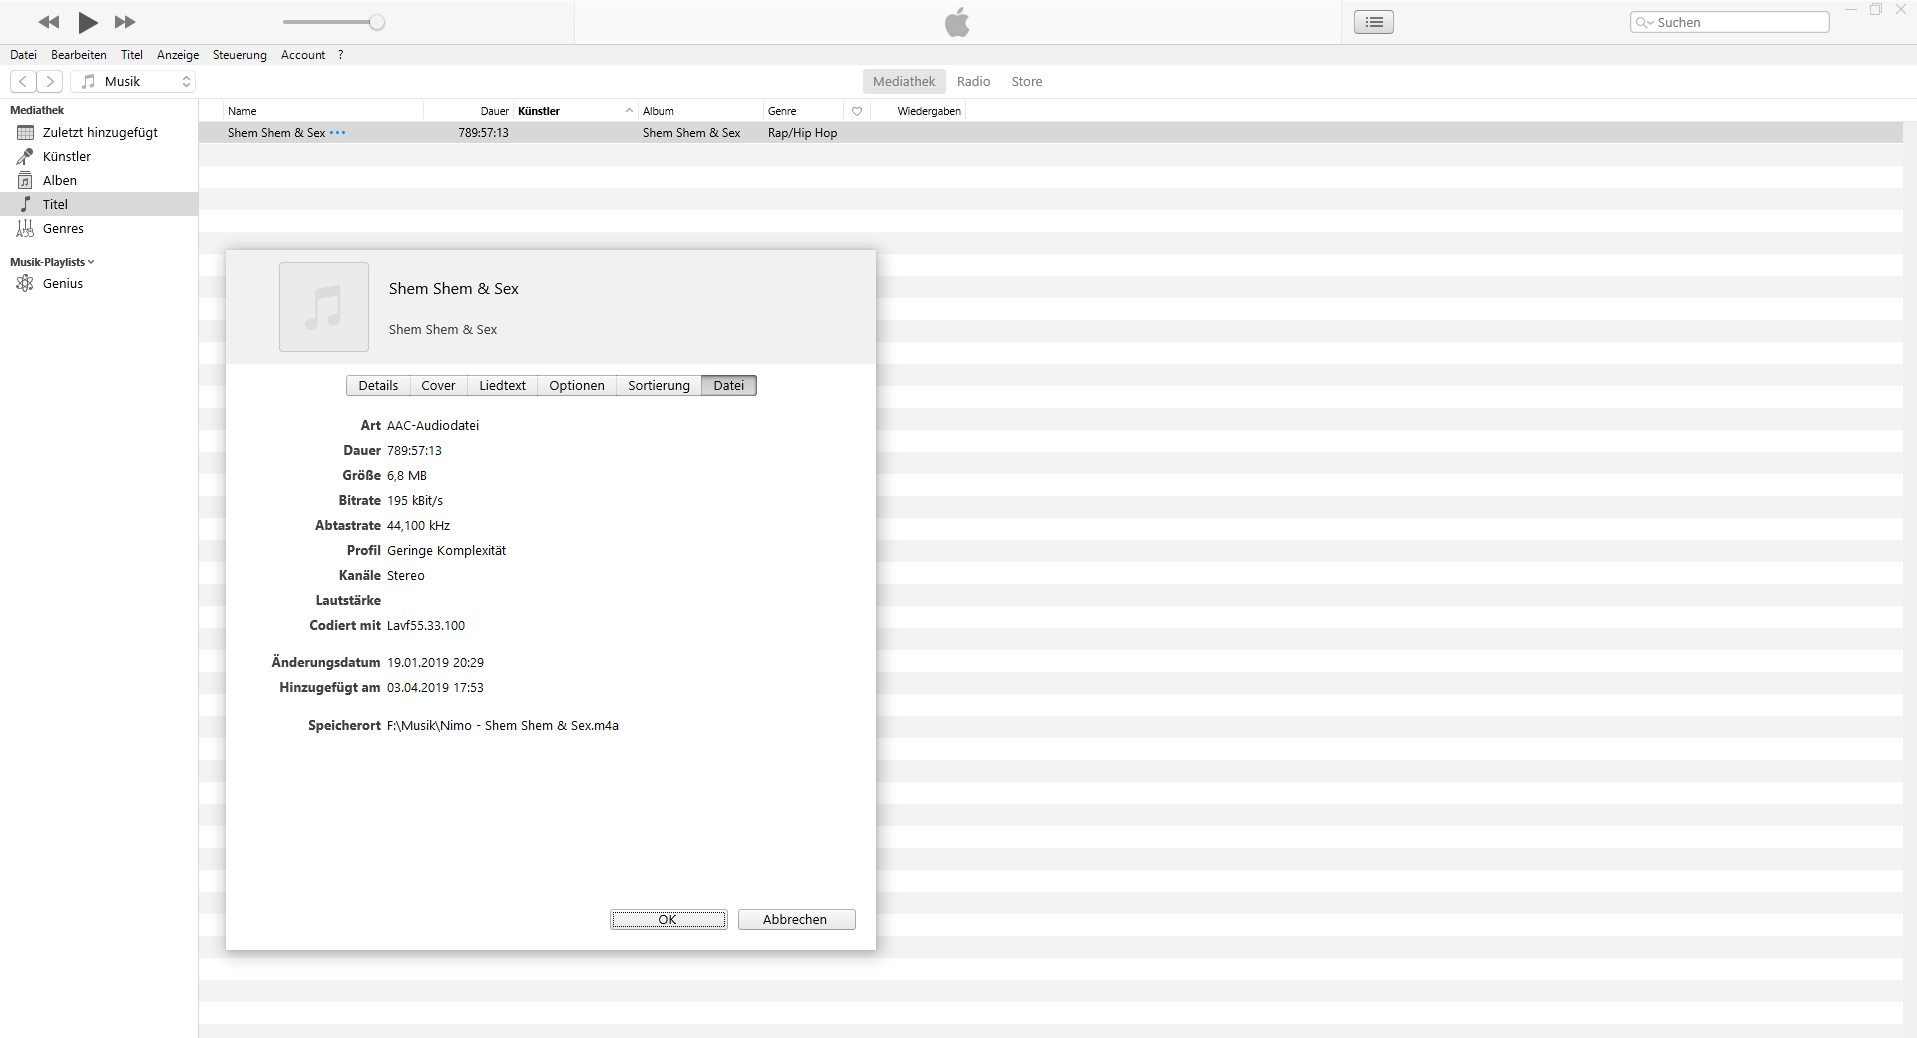Switch to the Datei tab
Image resolution: width=1917 pixels, height=1038 pixels.
[x=729, y=386]
